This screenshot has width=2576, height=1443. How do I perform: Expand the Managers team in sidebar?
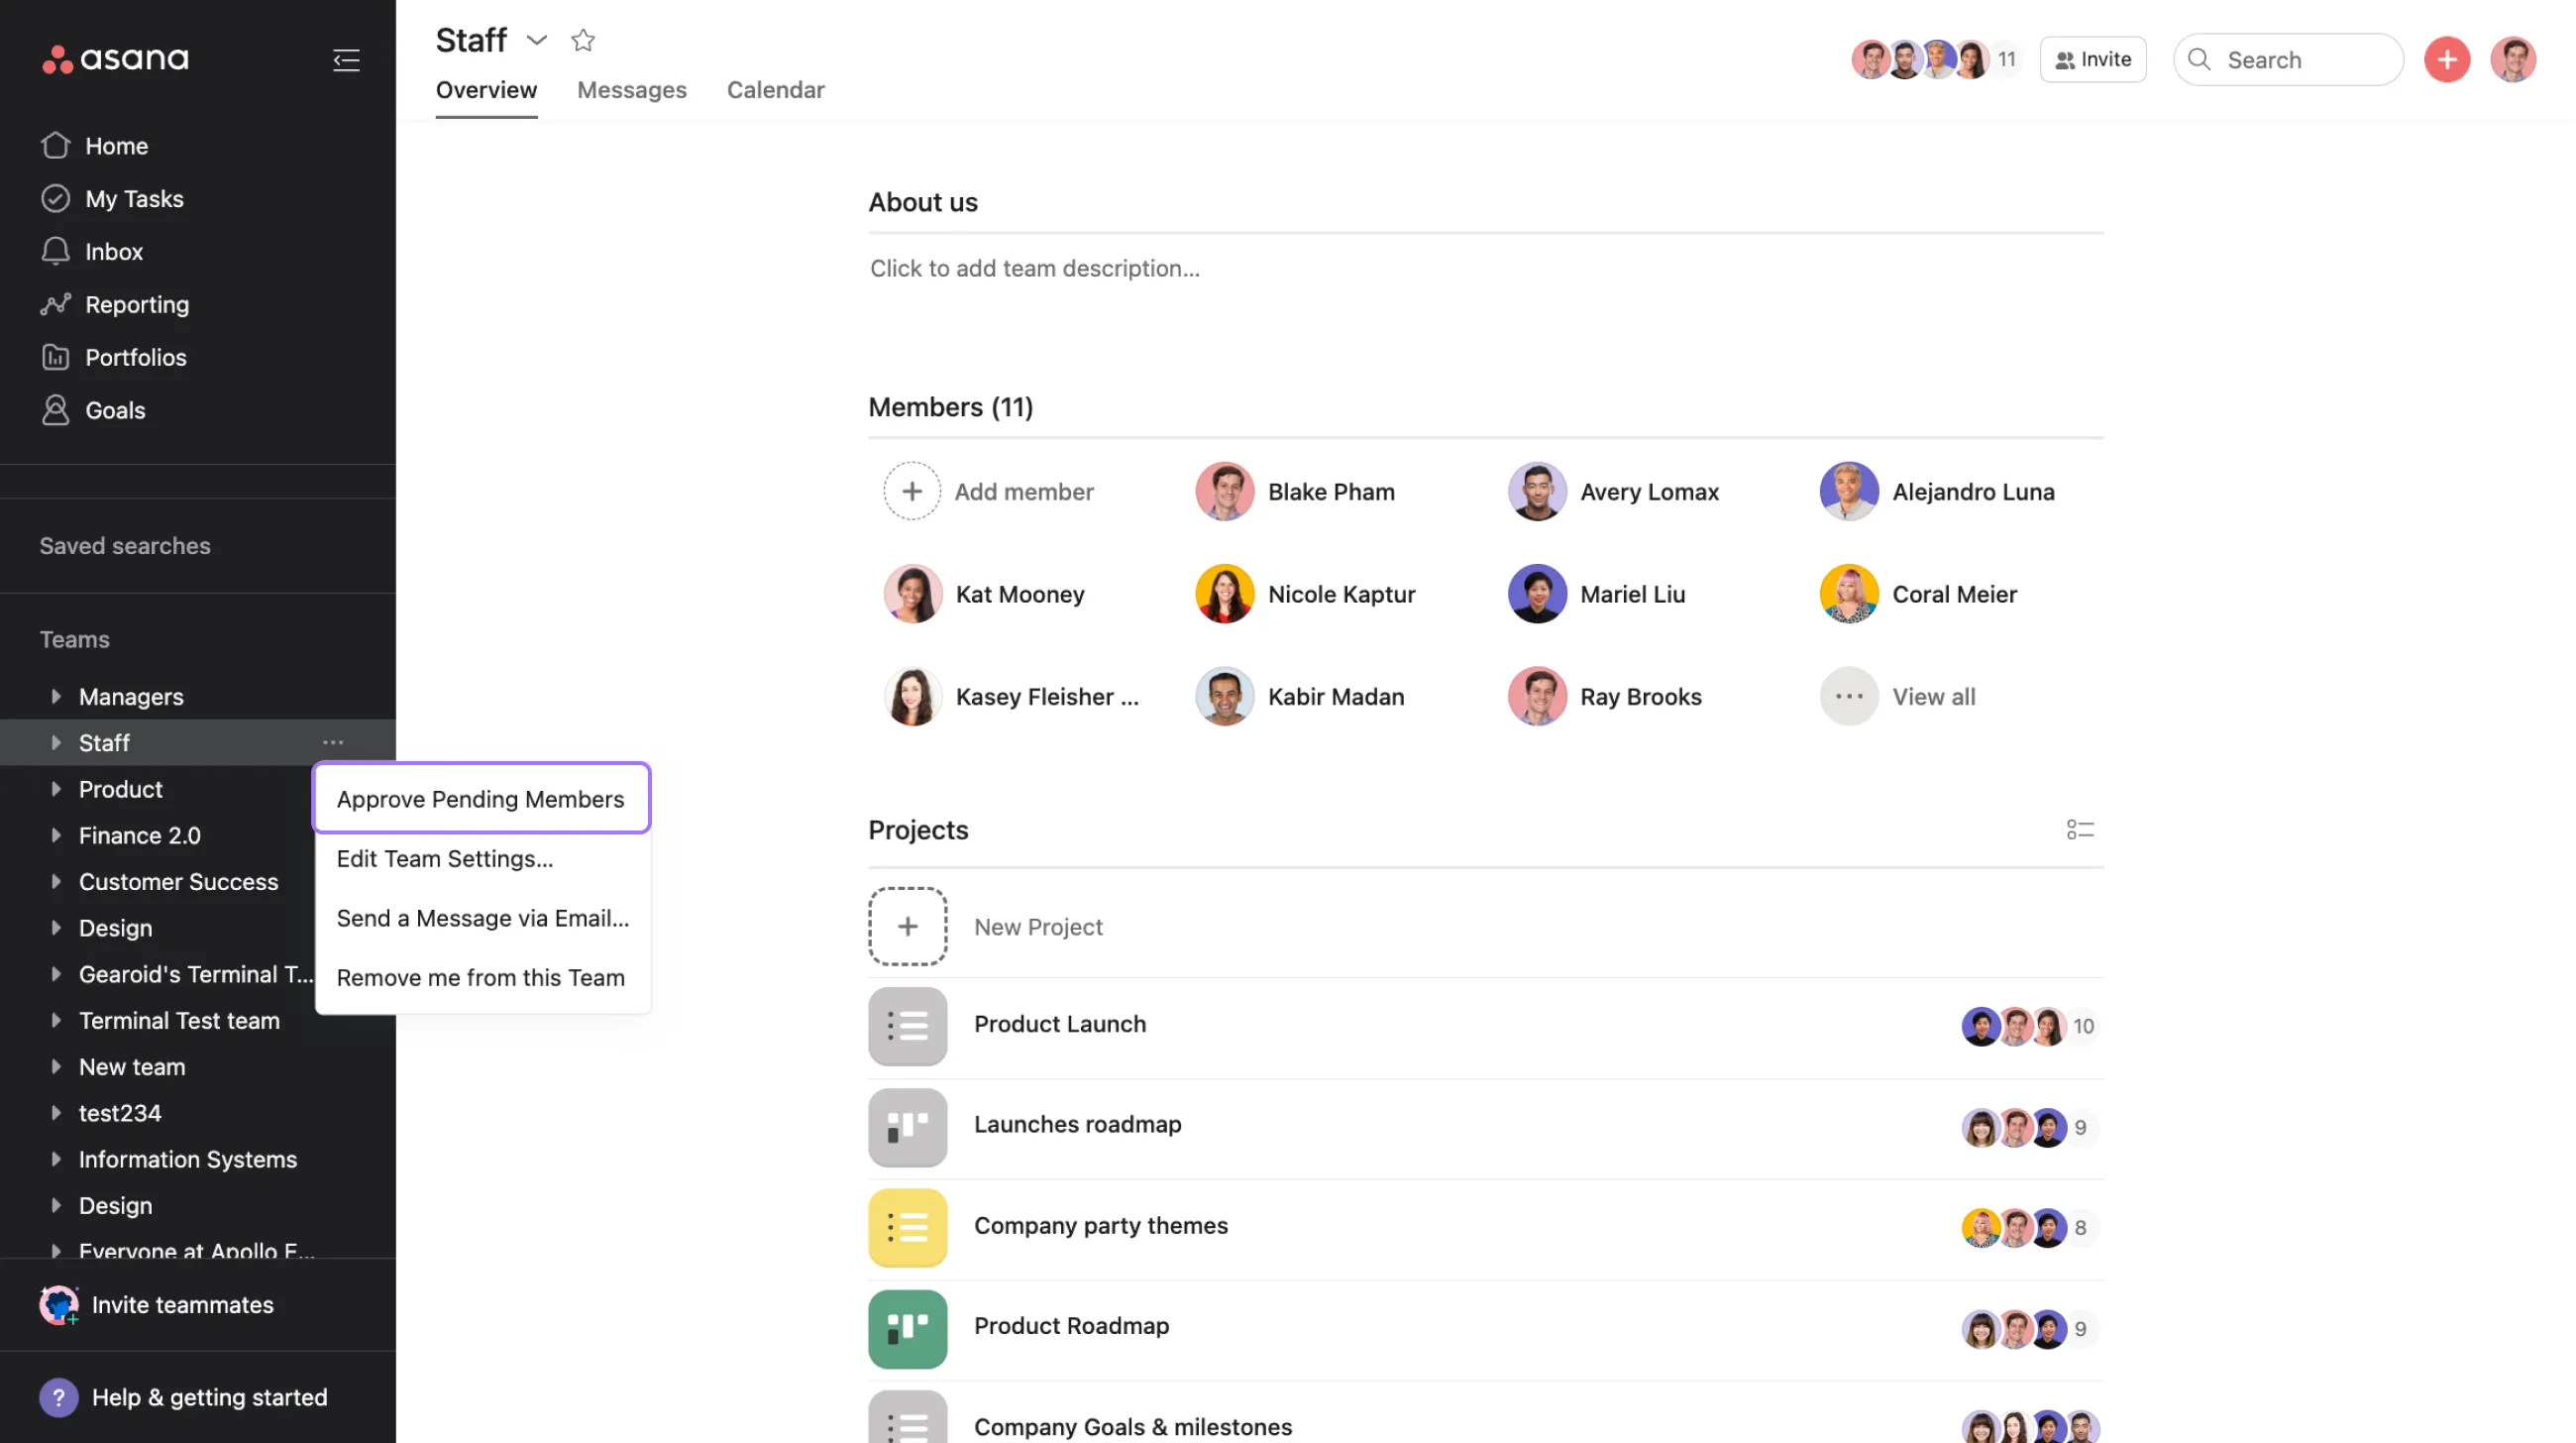click(x=56, y=696)
